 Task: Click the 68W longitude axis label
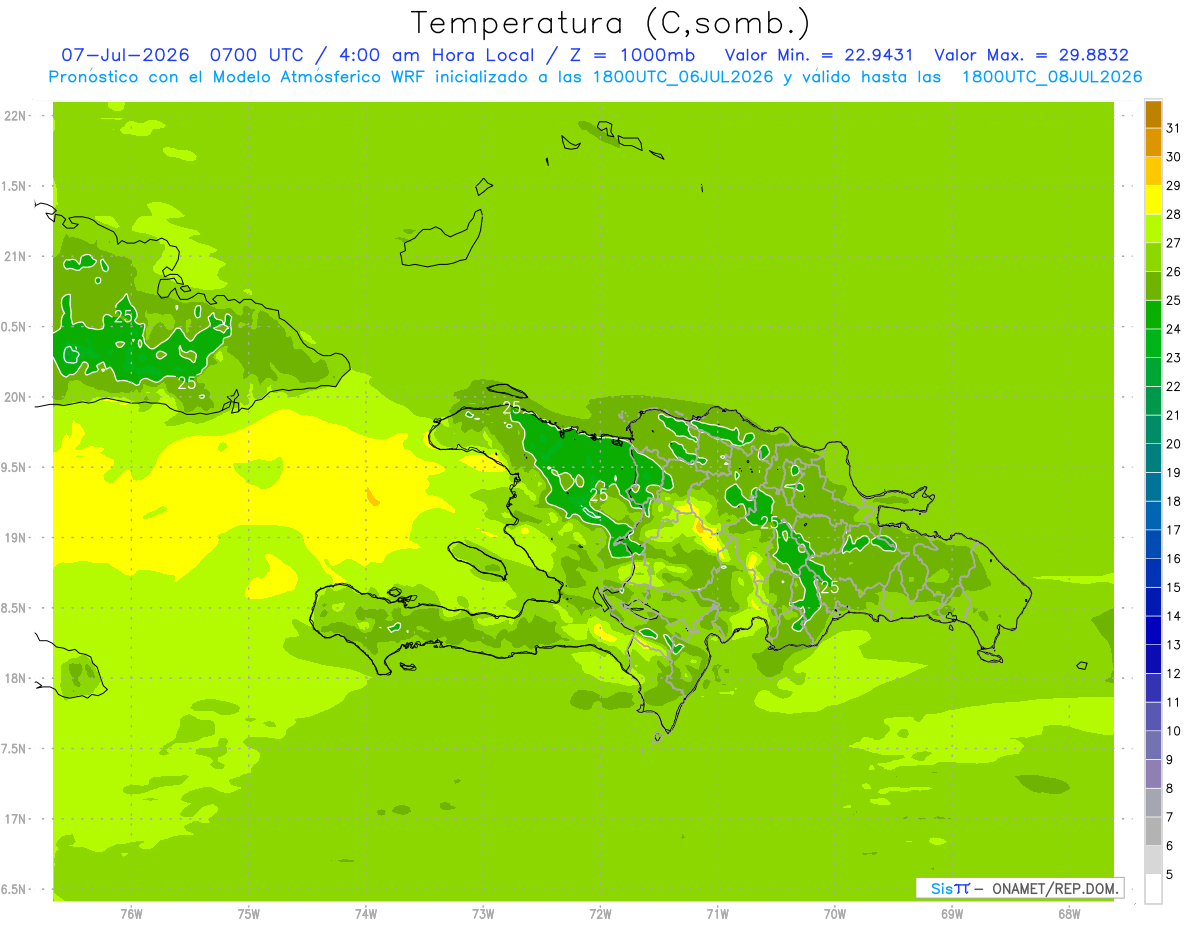[1069, 913]
